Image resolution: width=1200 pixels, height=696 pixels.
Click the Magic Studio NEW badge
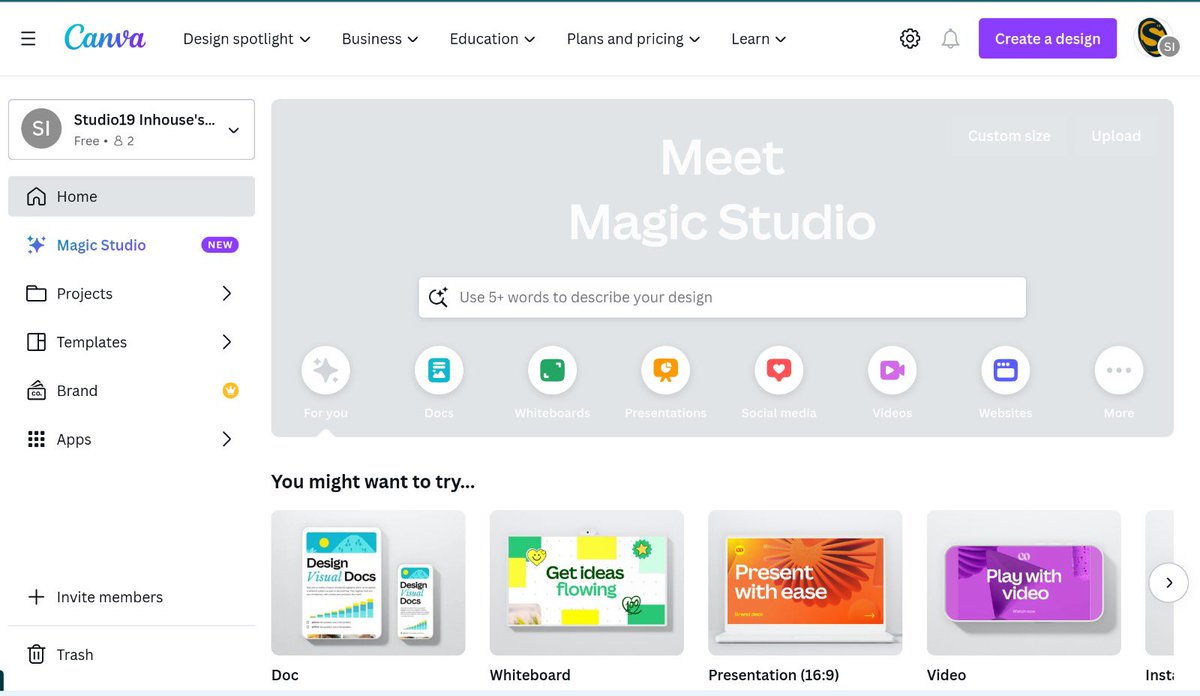[220, 245]
